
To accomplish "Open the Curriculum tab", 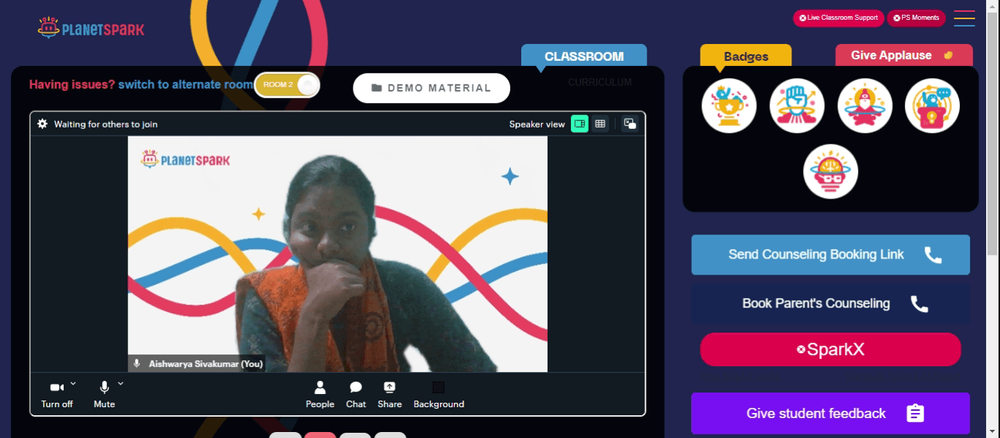I will click(x=599, y=82).
